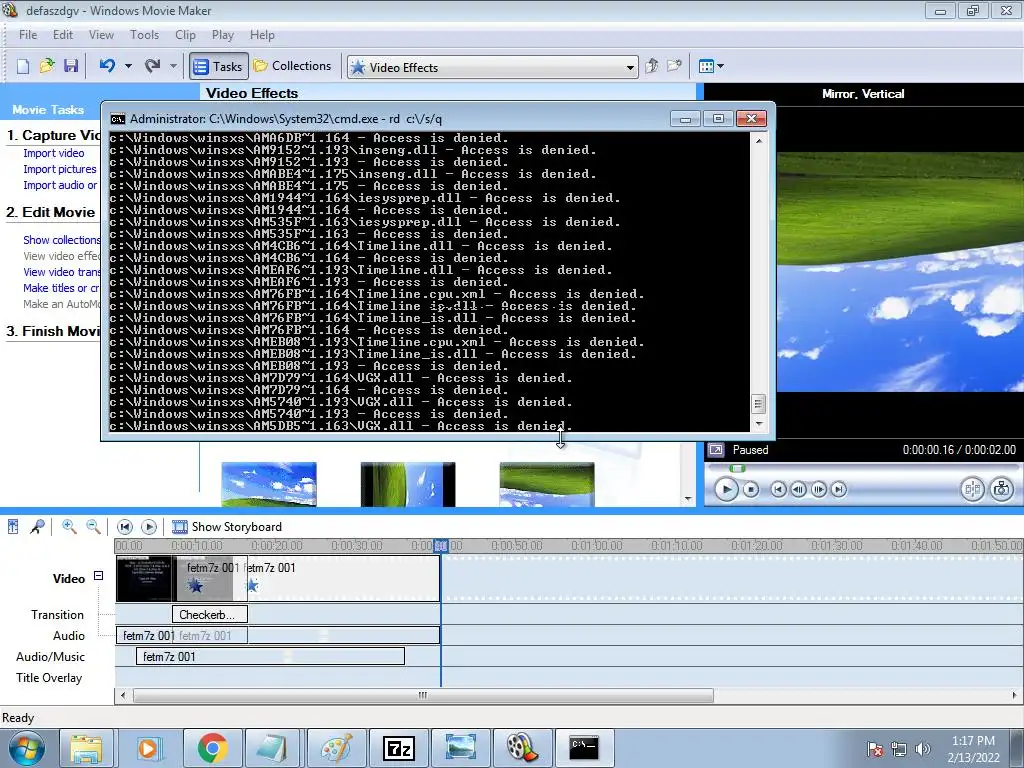
Task: Click the monitor seek bar handle
Action: (737, 468)
